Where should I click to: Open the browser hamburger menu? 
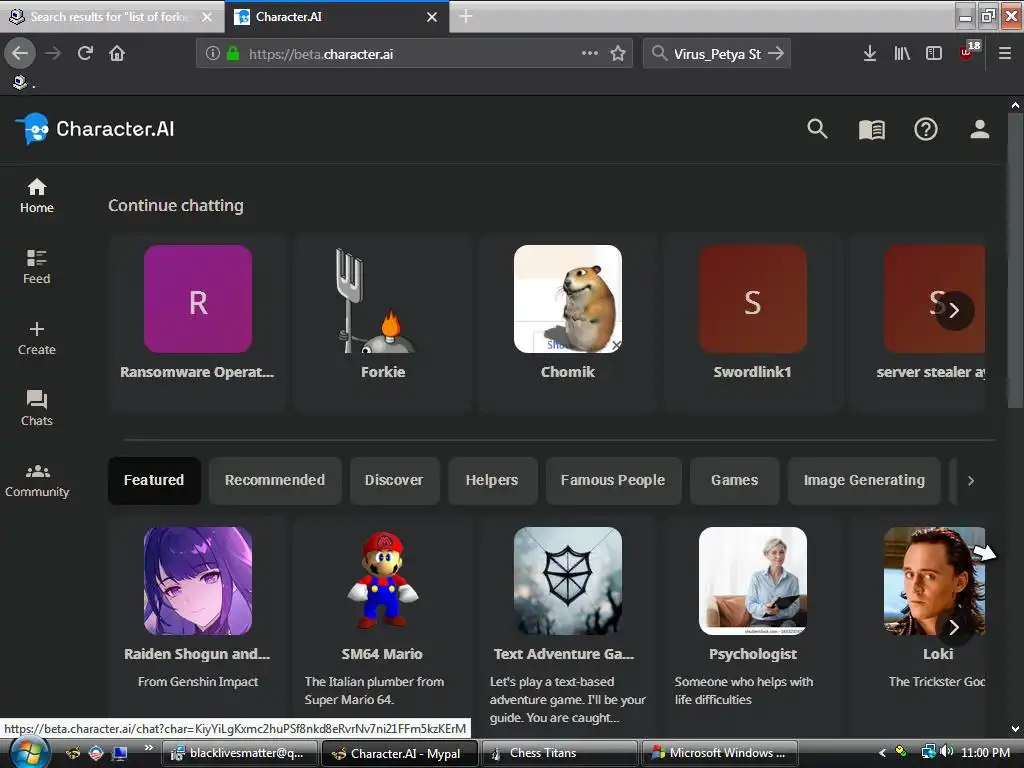(x=1004, y=54)
